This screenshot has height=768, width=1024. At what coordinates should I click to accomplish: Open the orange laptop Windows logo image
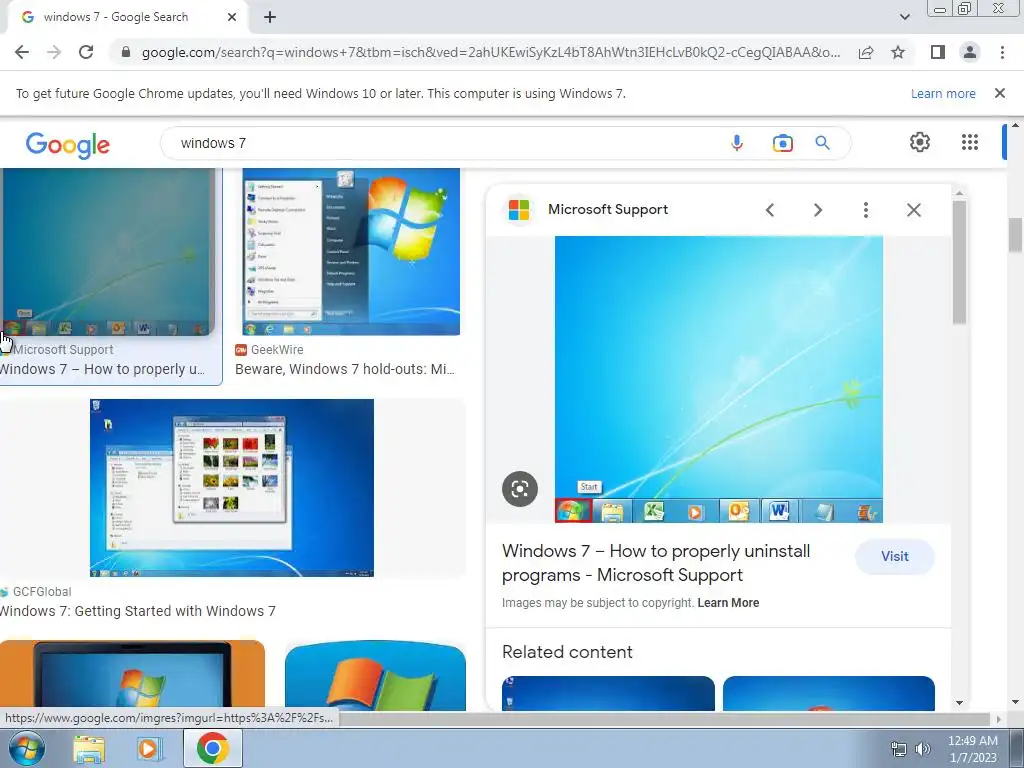point(133,675)
